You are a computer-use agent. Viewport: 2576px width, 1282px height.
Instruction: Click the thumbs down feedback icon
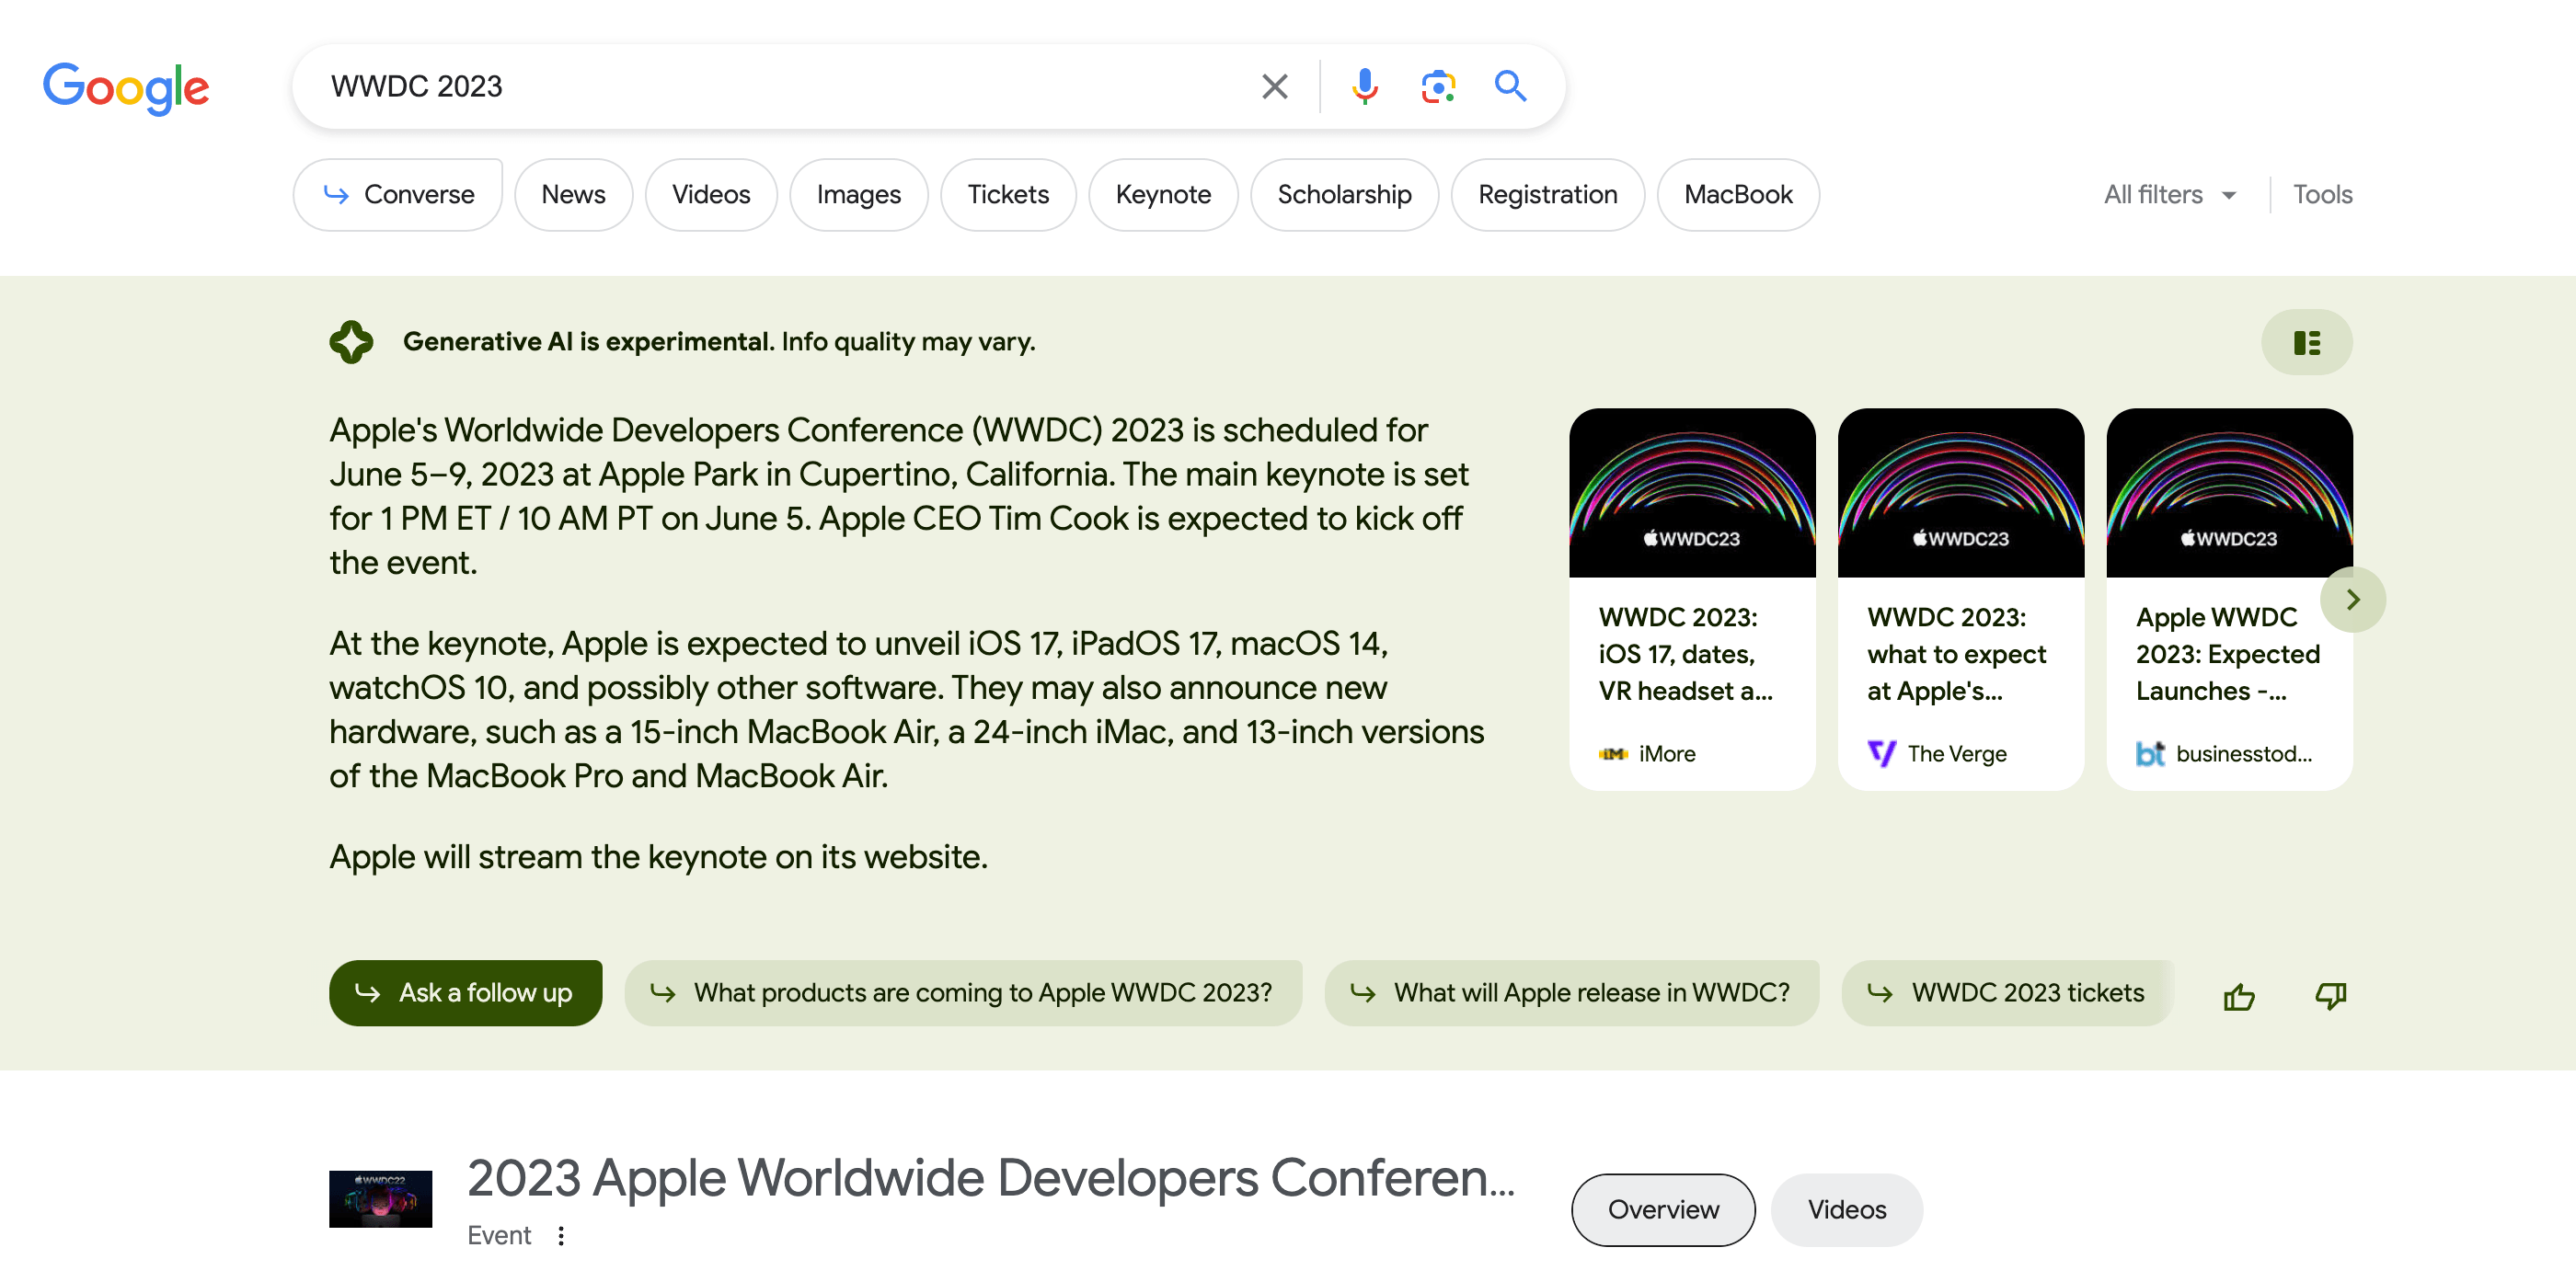click(2330, 995)
